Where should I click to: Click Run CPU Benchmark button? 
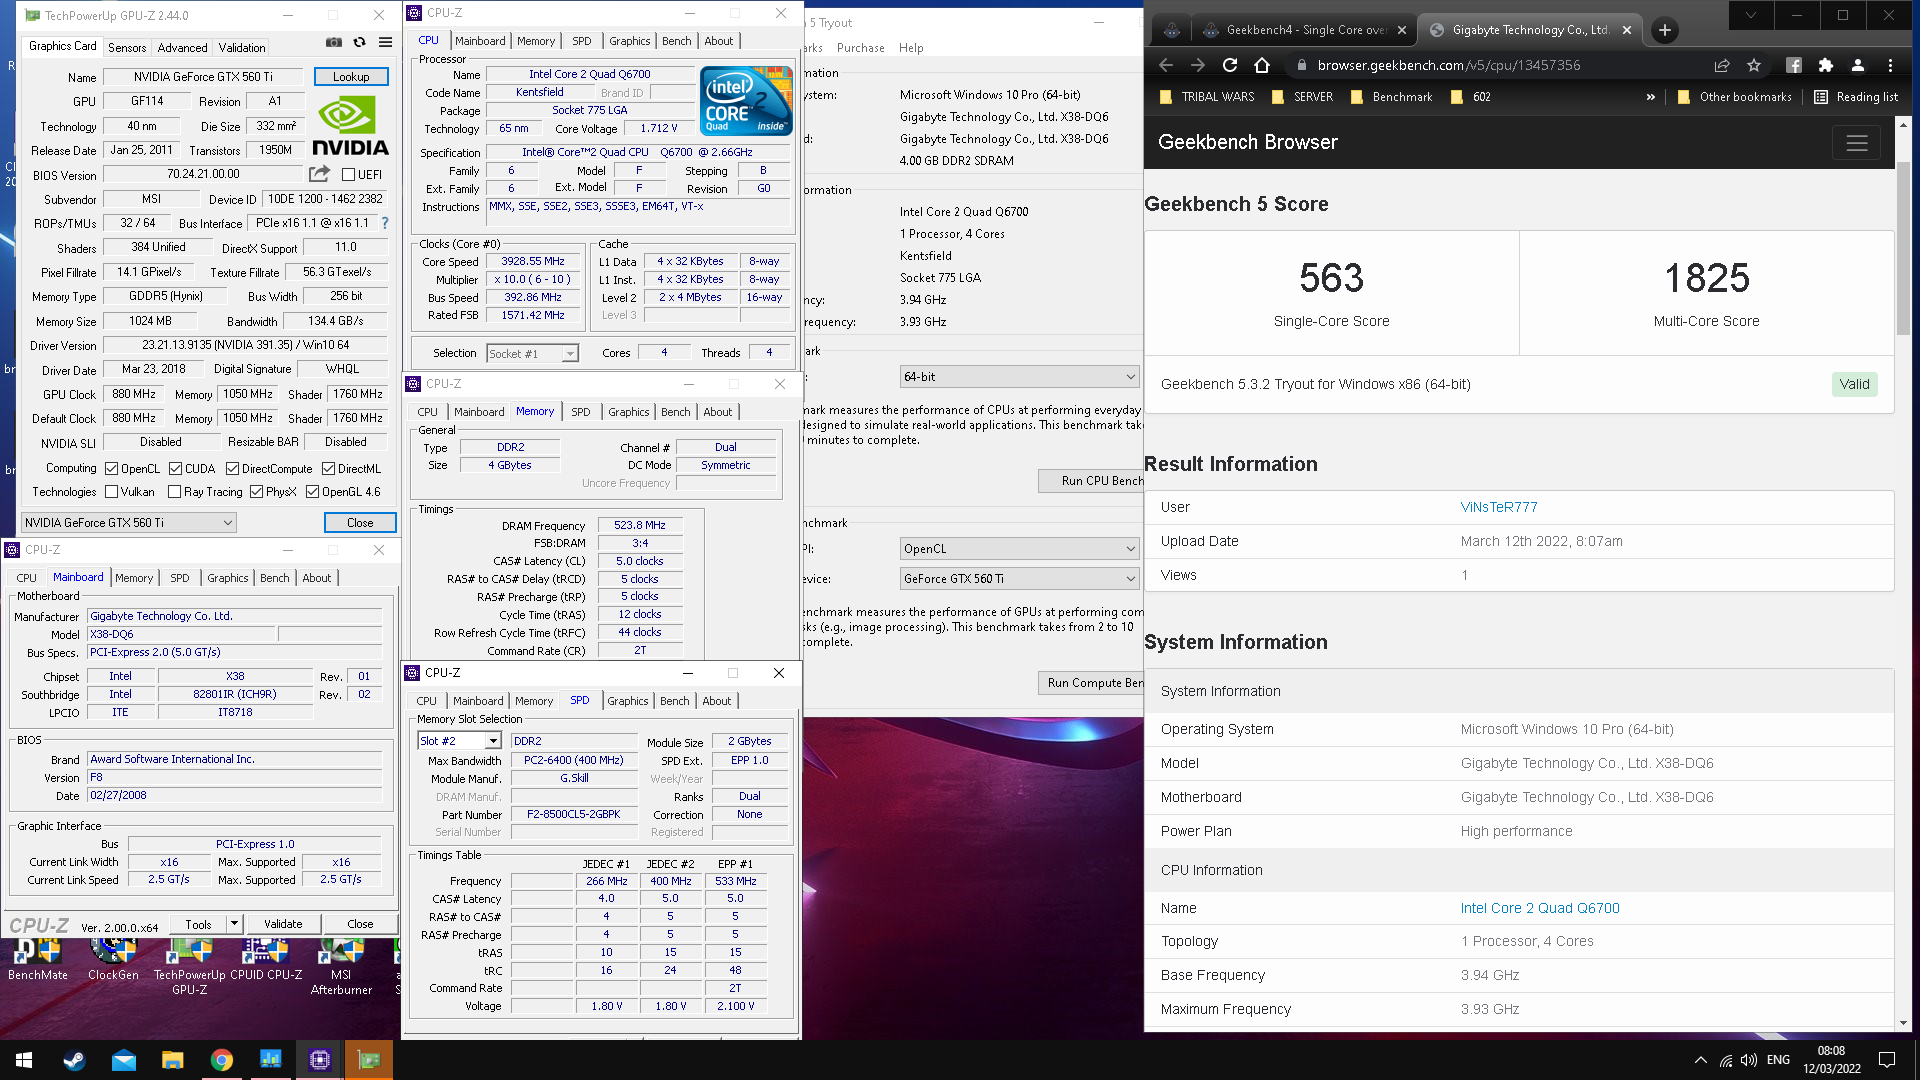(x=1090, y=481)
